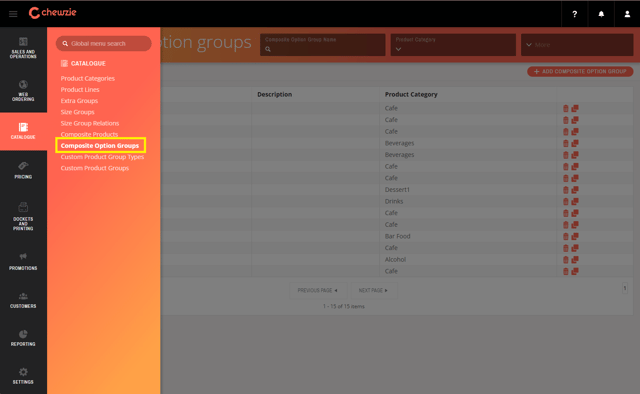Expand the More filters dropdown
Viewport: 640px width, 394px height.
click(577, 45)
